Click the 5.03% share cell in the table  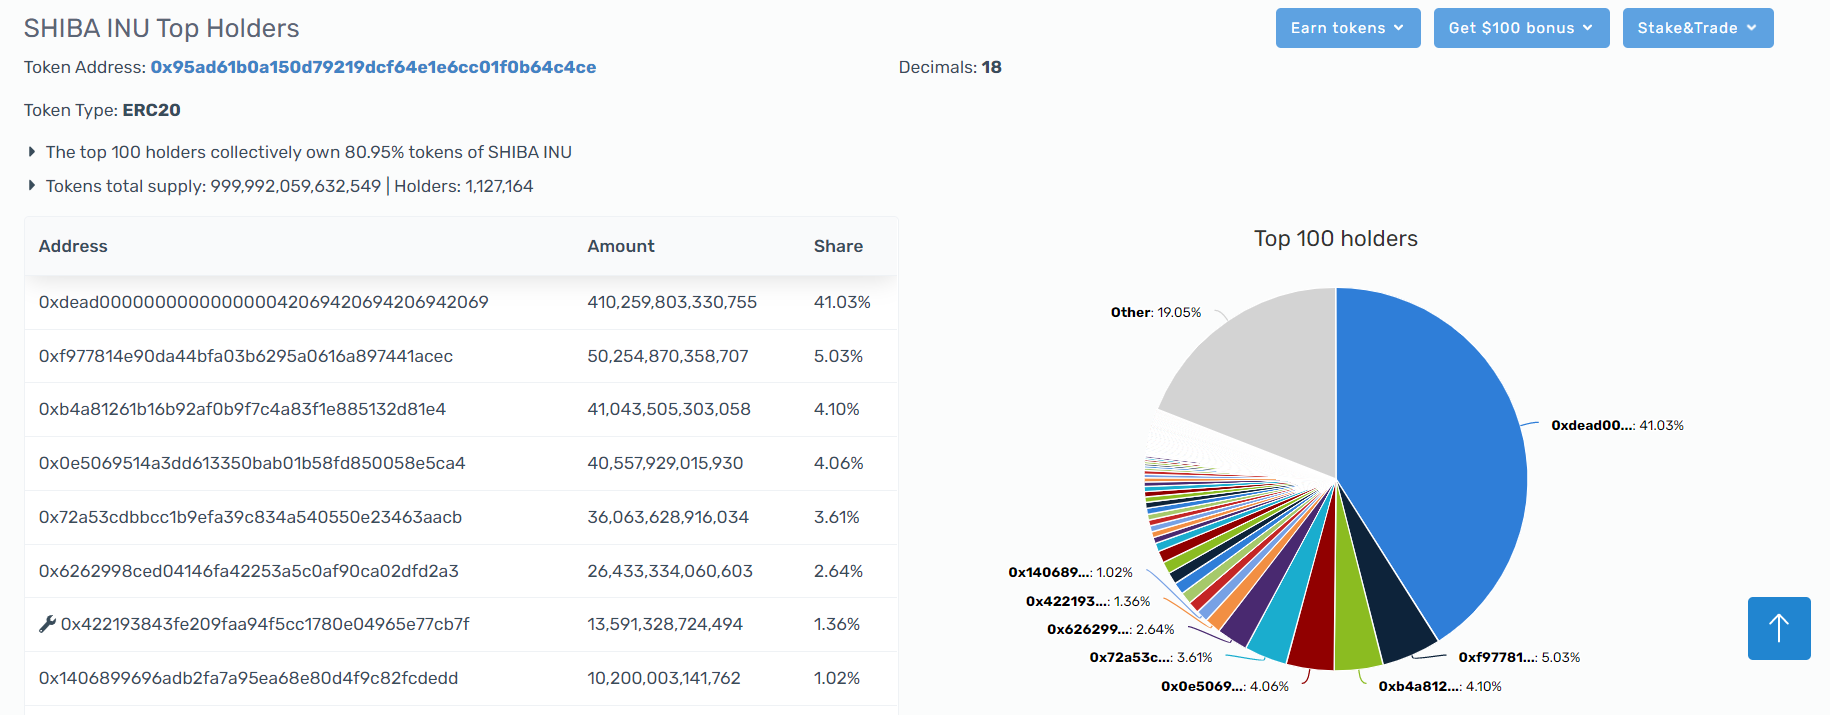coord(838,356)
